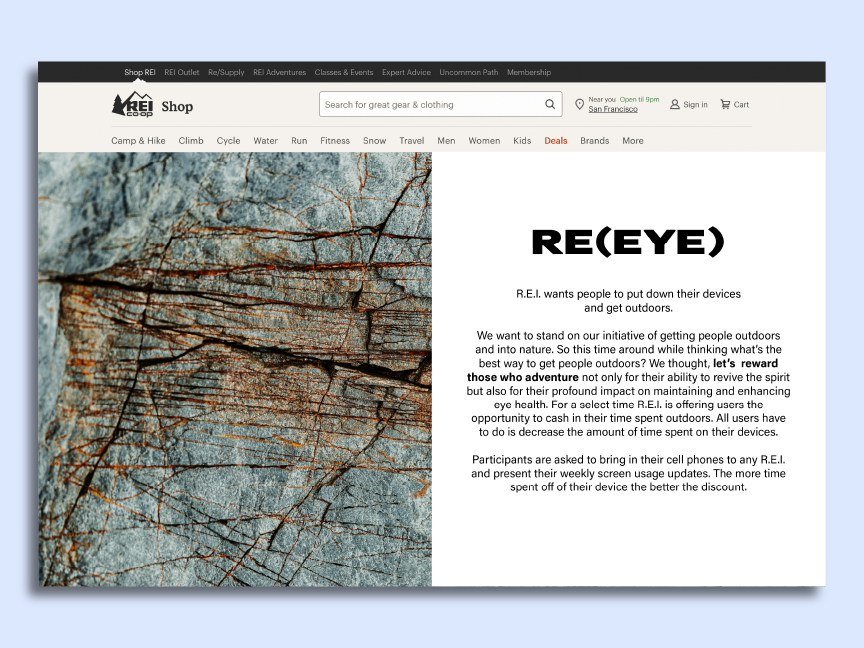Go to REI Outlet

coord(181,72)
